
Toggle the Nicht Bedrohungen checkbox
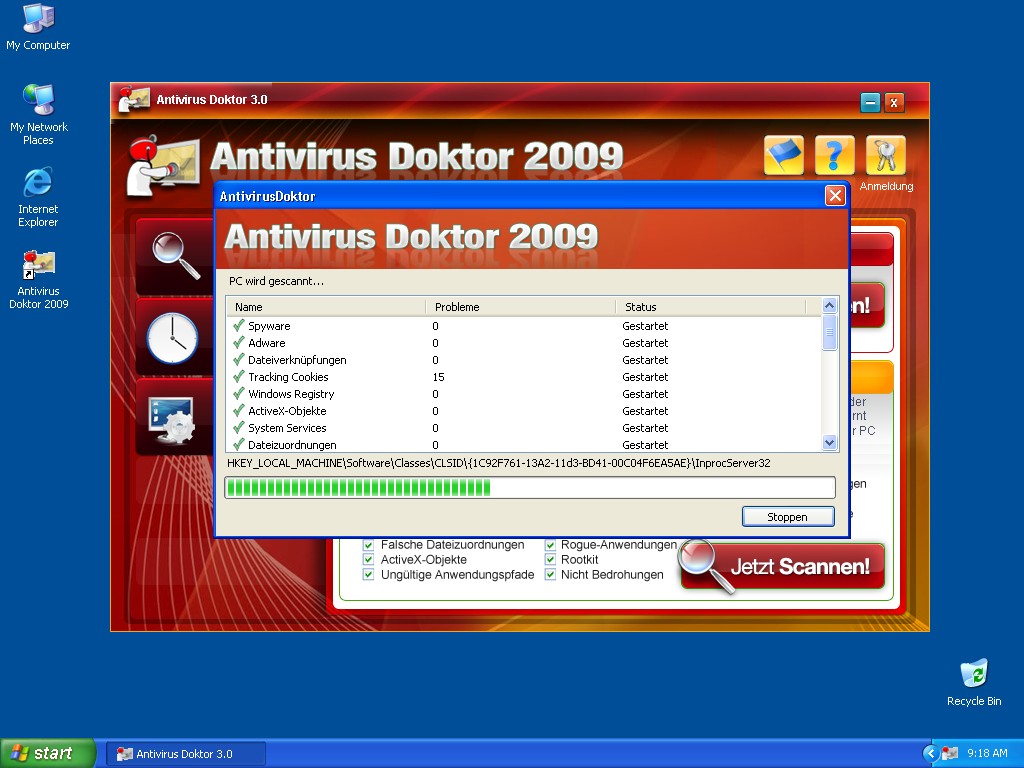click(551, 575)
